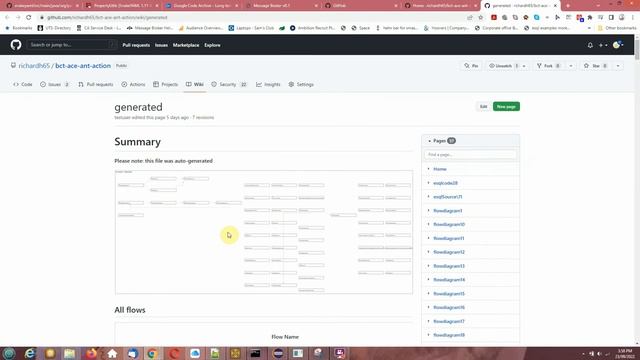The height and width of the screenshot is (360, 640).
Task: Focus the Find a page input
Action: point(470,155)
